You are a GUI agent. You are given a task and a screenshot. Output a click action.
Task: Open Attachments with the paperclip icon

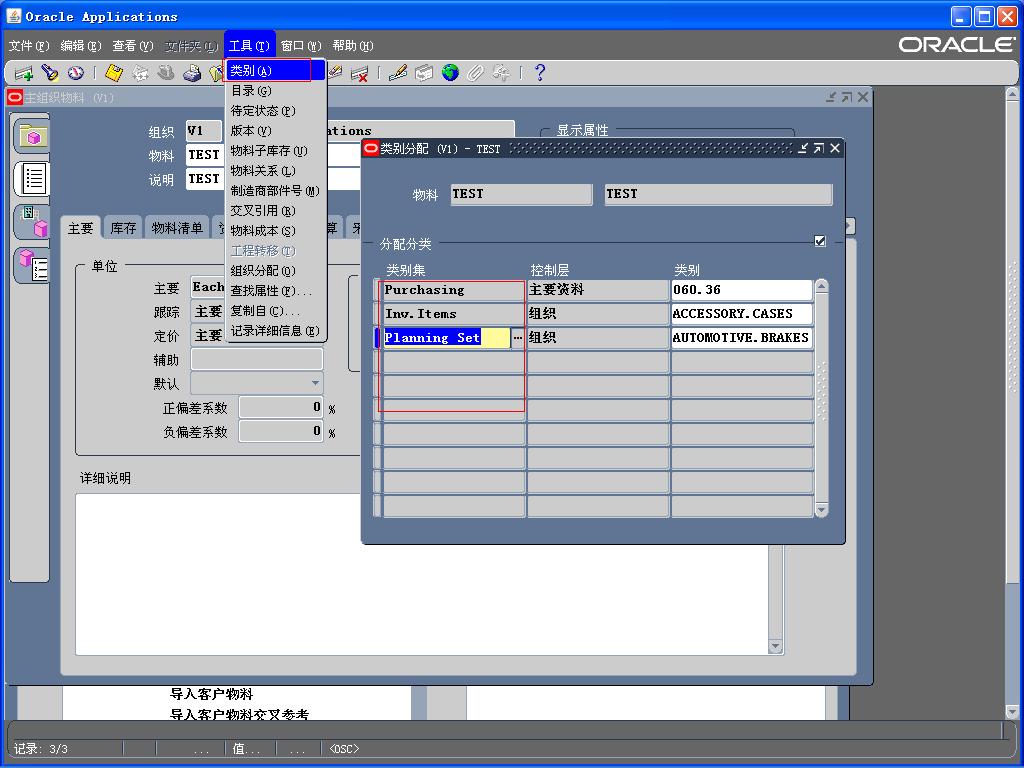click(475, 73)
